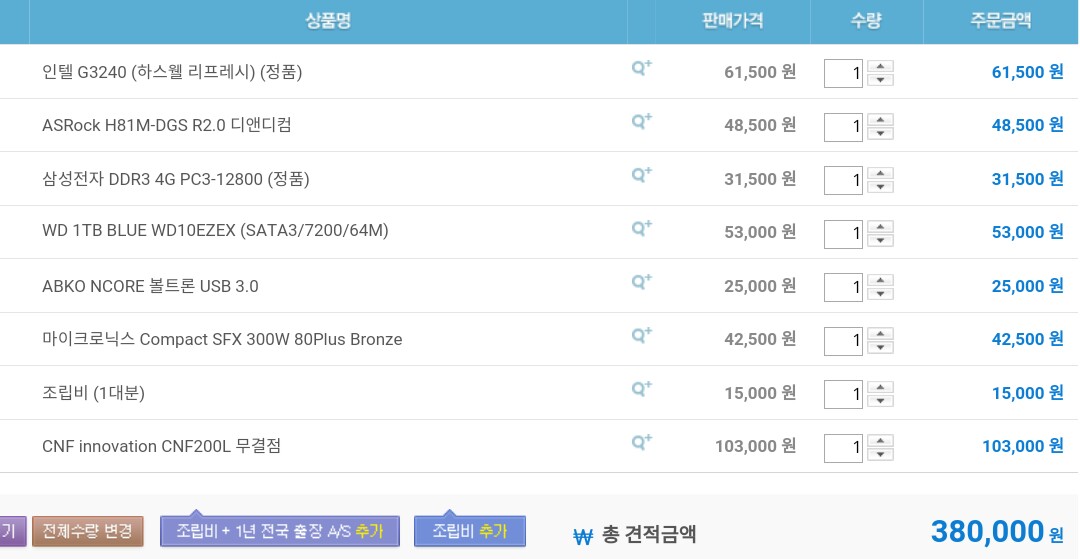Increase quantity of 인텔 G3240
Image resolution: width=1080 pixels, height=559 pixels.
pos(880,66)
